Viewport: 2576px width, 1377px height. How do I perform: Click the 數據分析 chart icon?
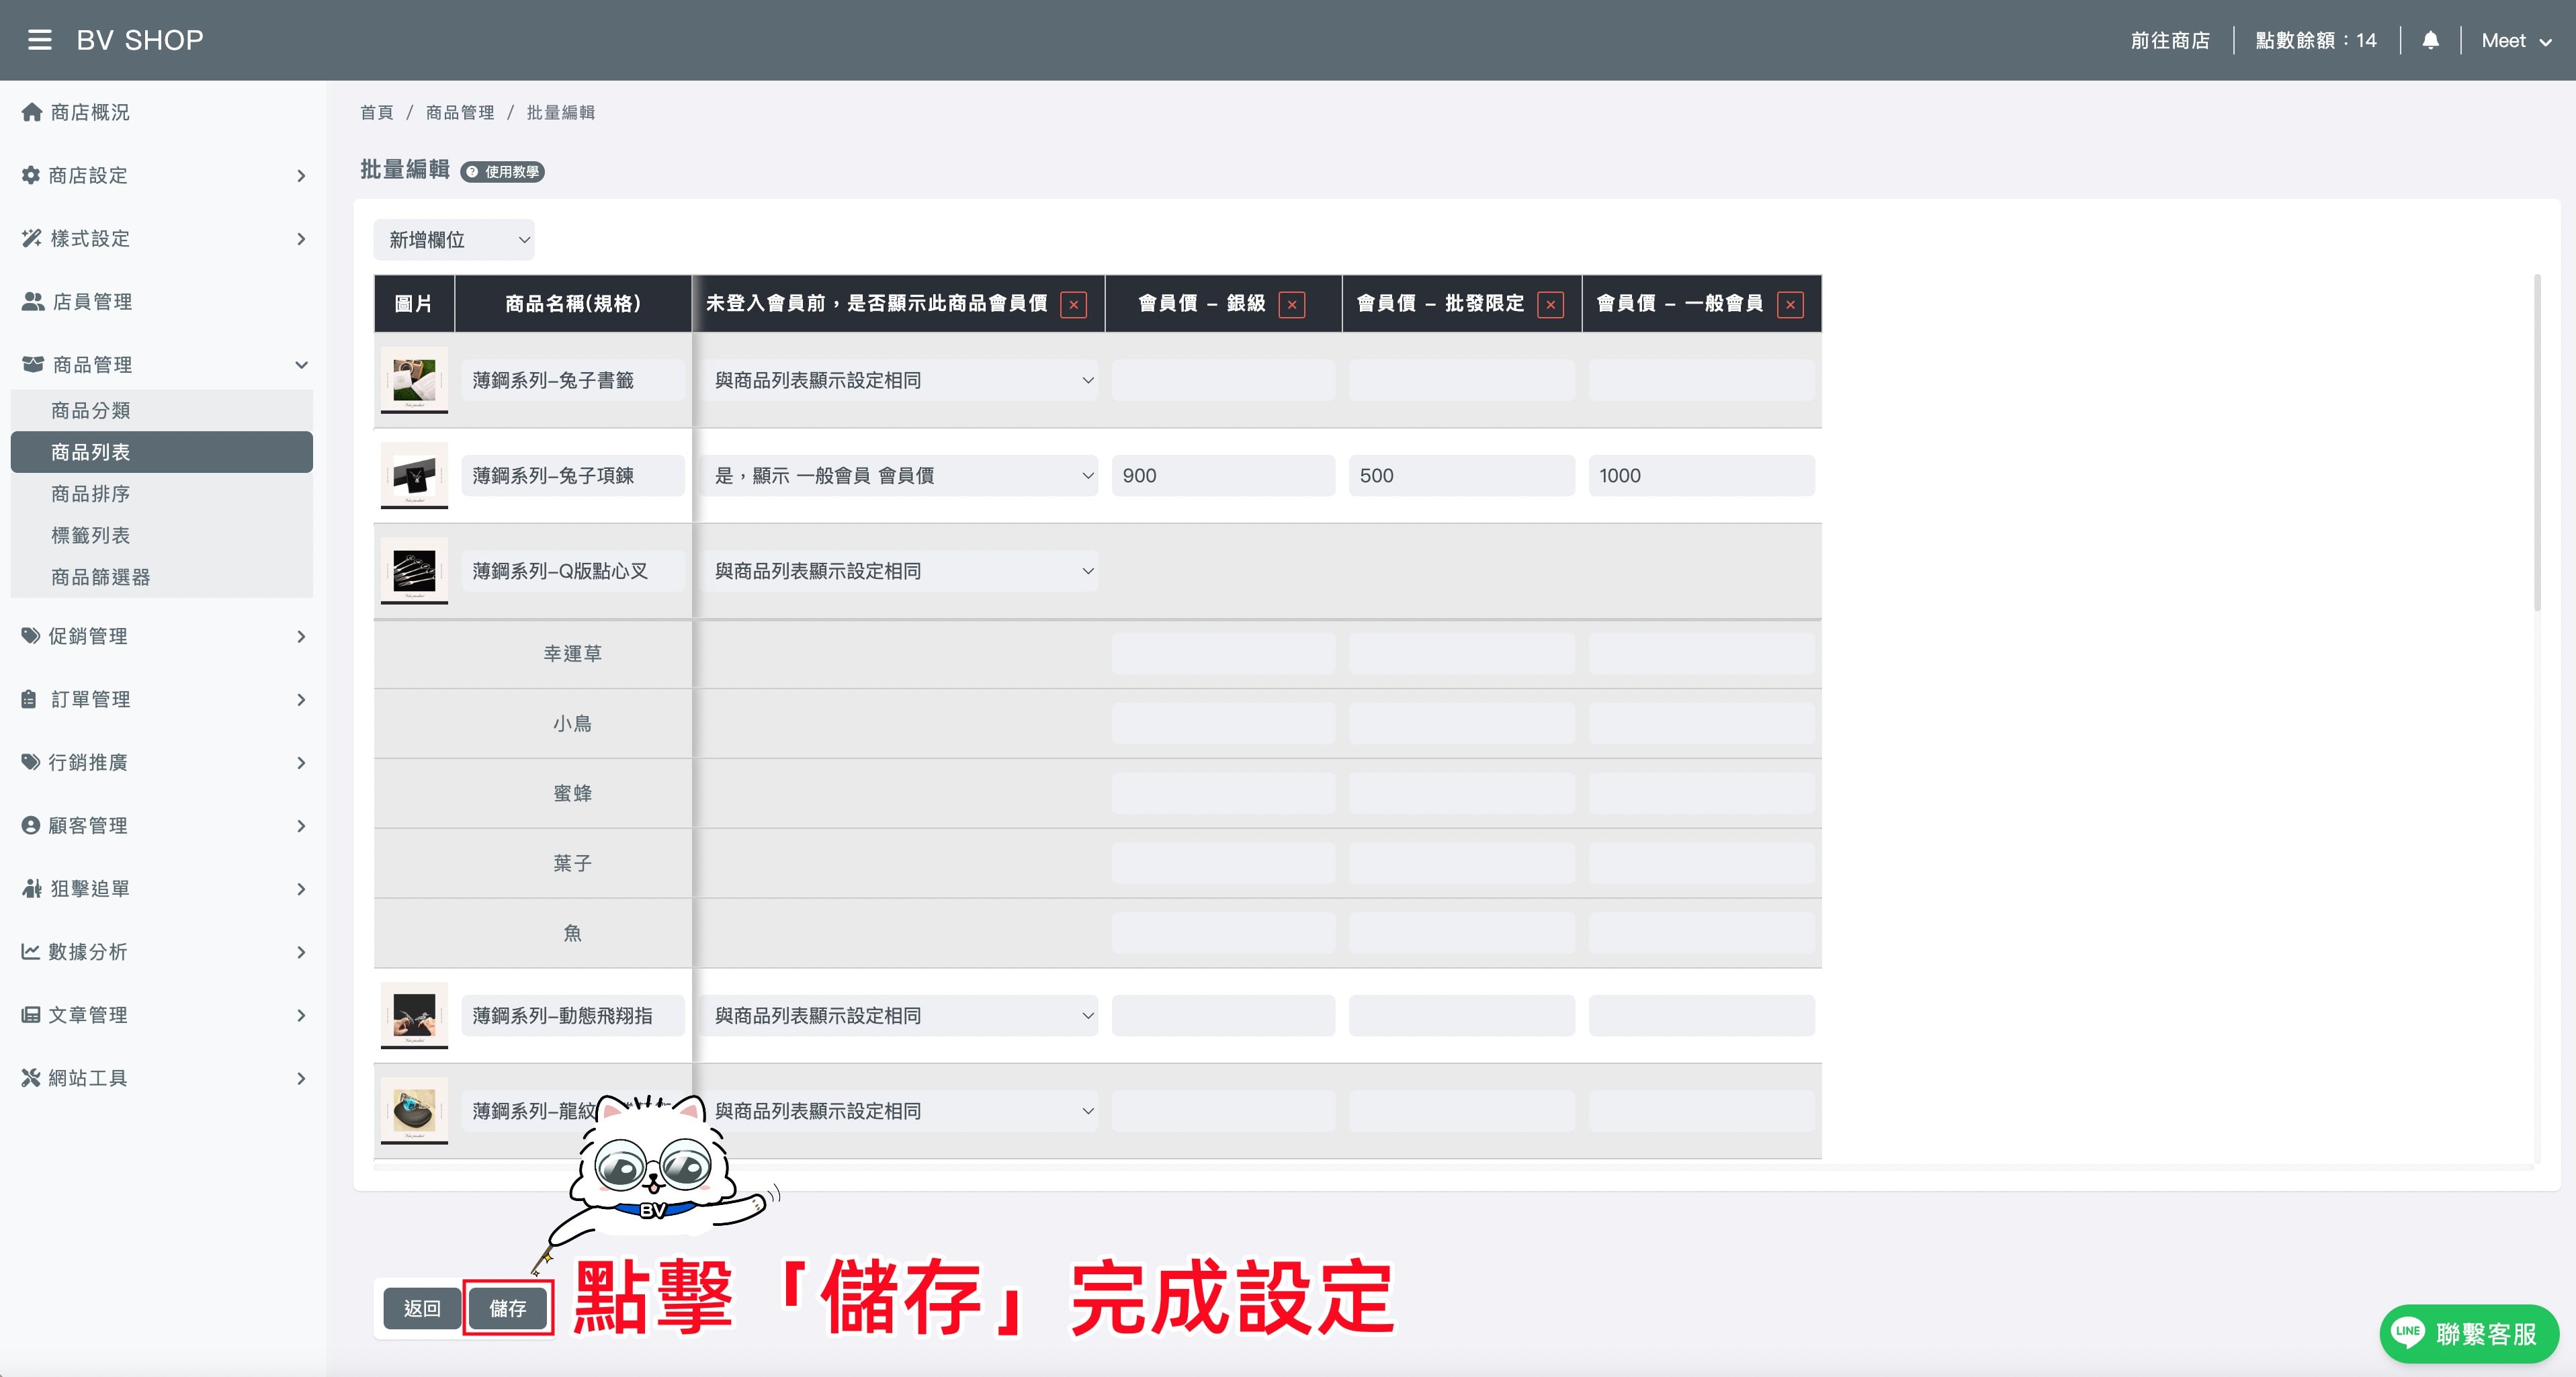(31, 951)
